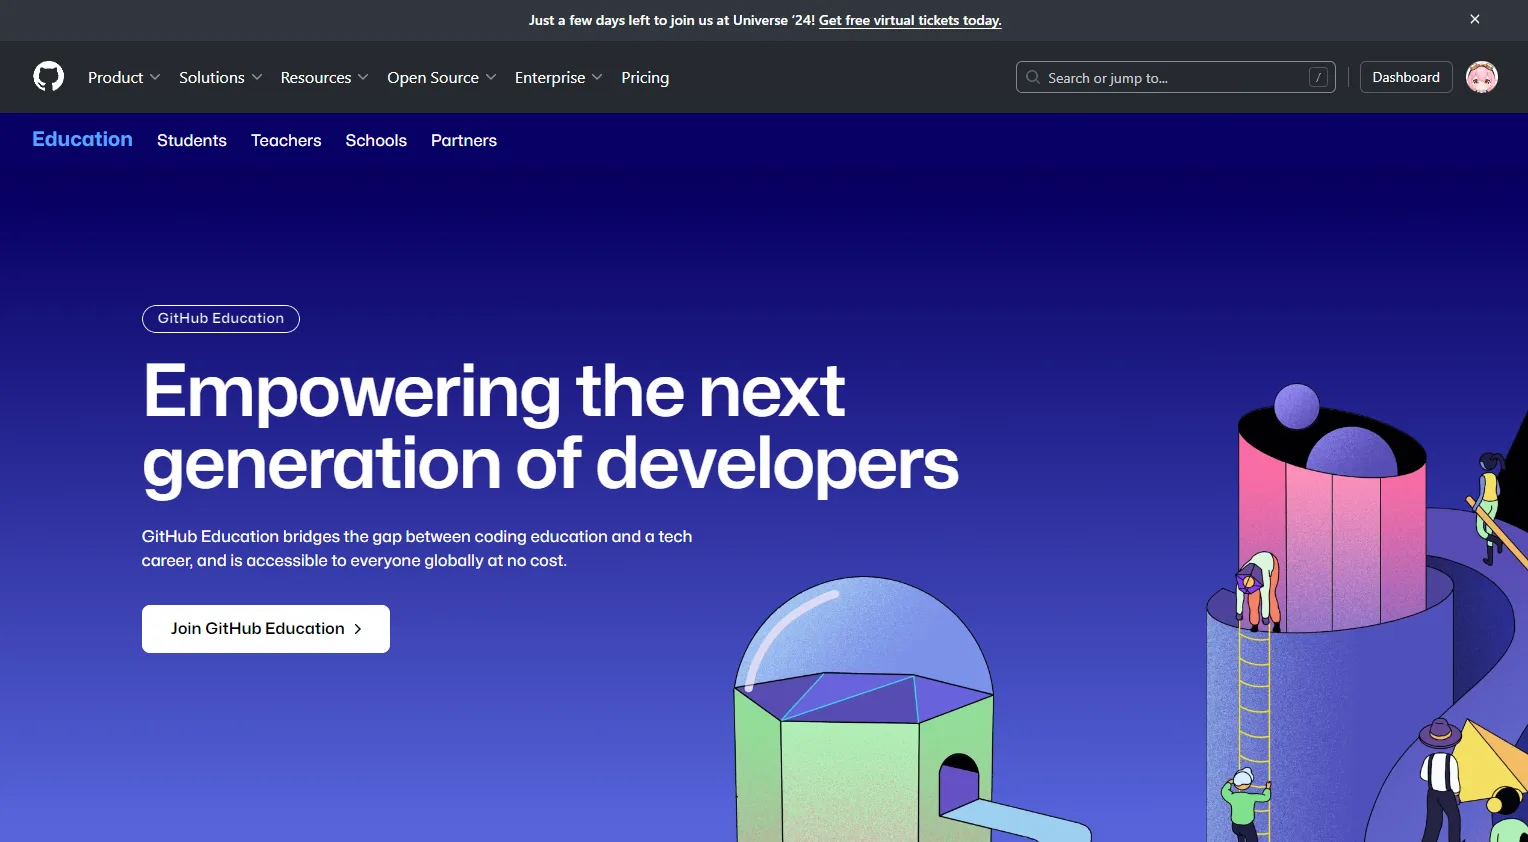Expand the Enterprise dropdown menu
The height and width of the screenshot is (842, 1528).
(558, 77)
